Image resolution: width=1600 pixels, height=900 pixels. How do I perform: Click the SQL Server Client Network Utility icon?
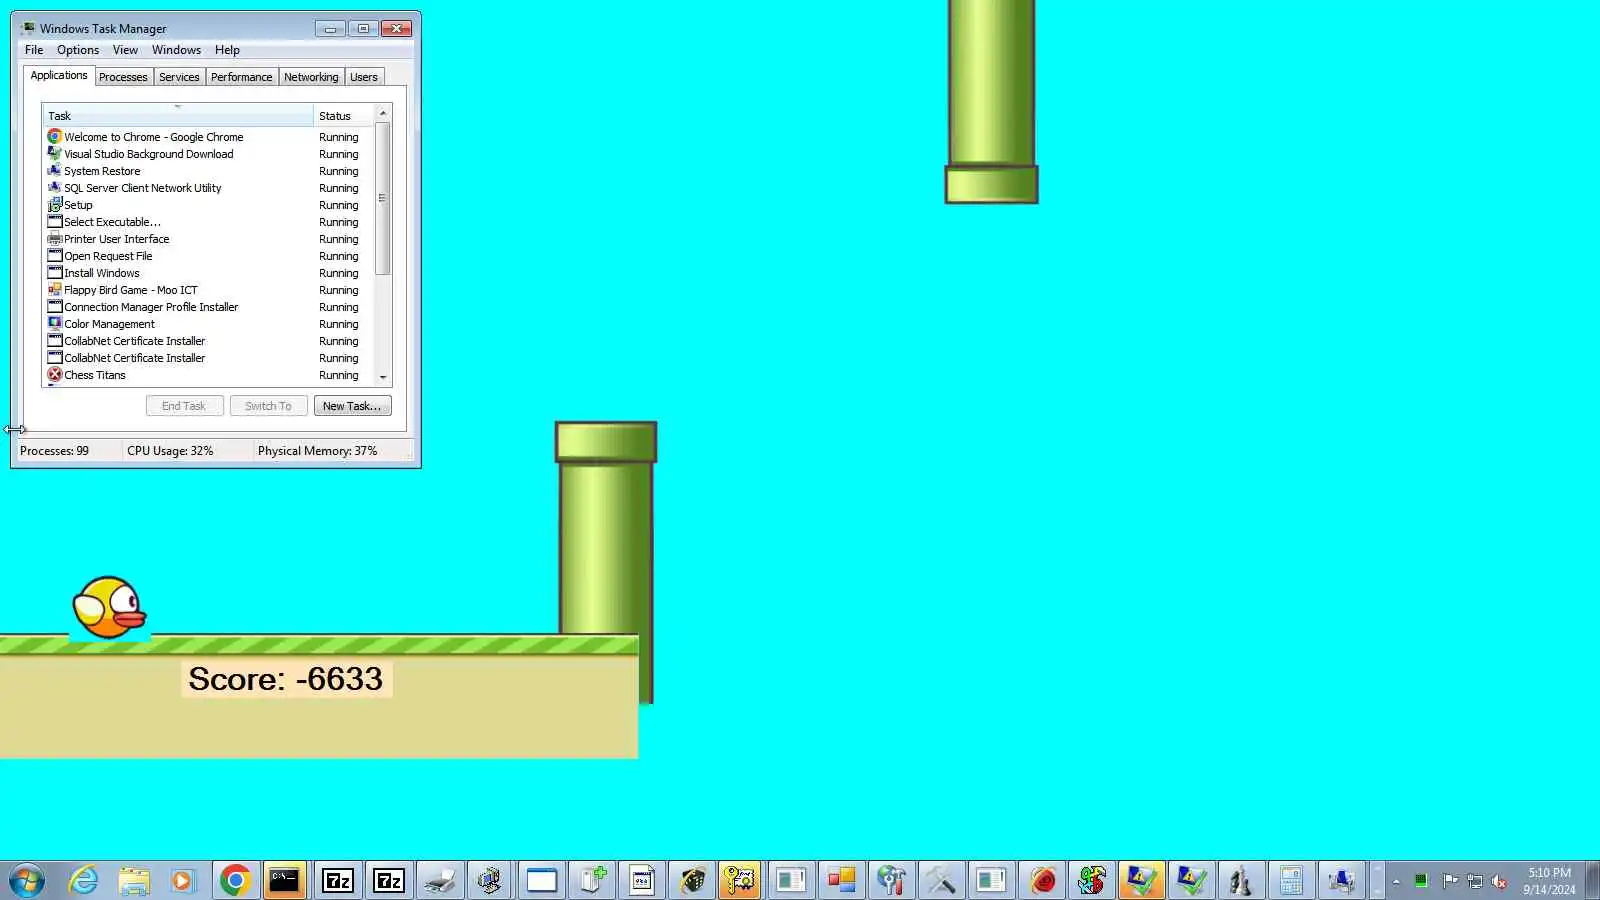55,188
